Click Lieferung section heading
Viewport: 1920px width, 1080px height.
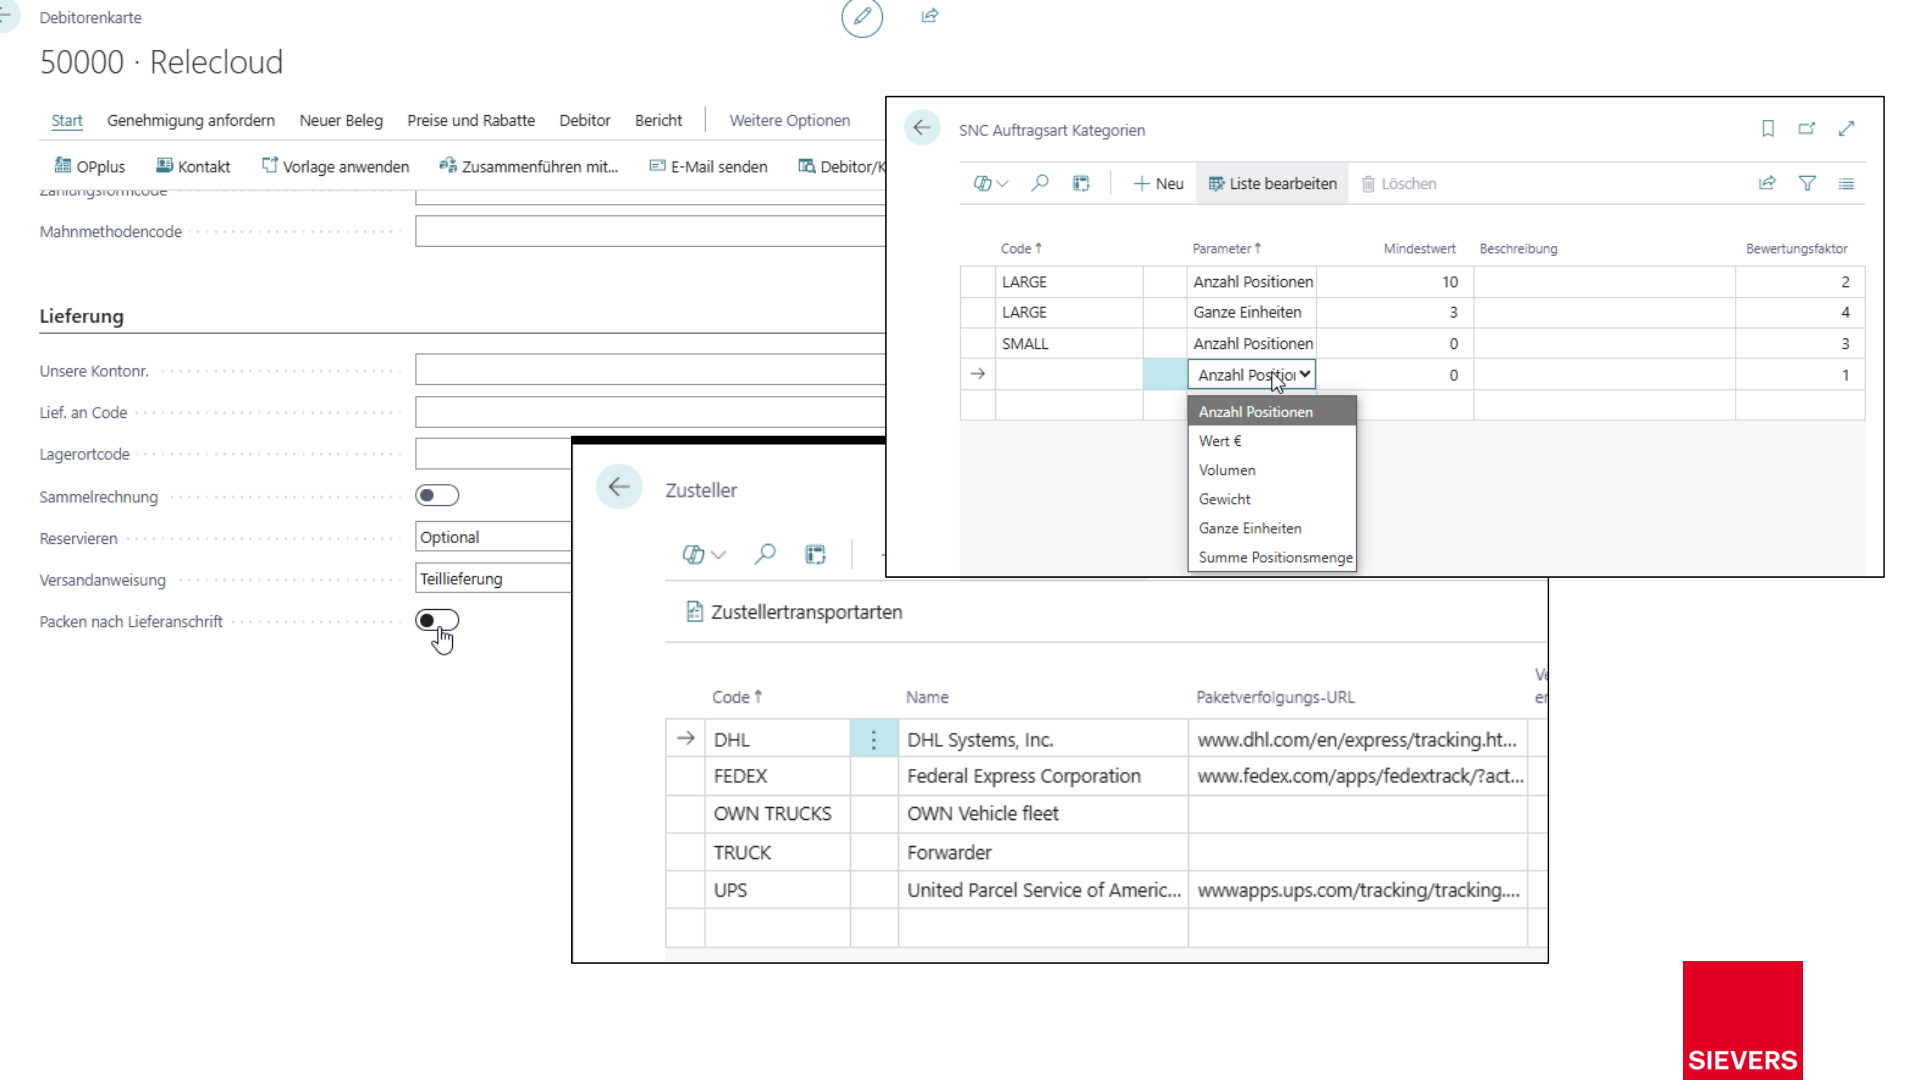coord(82,316)
